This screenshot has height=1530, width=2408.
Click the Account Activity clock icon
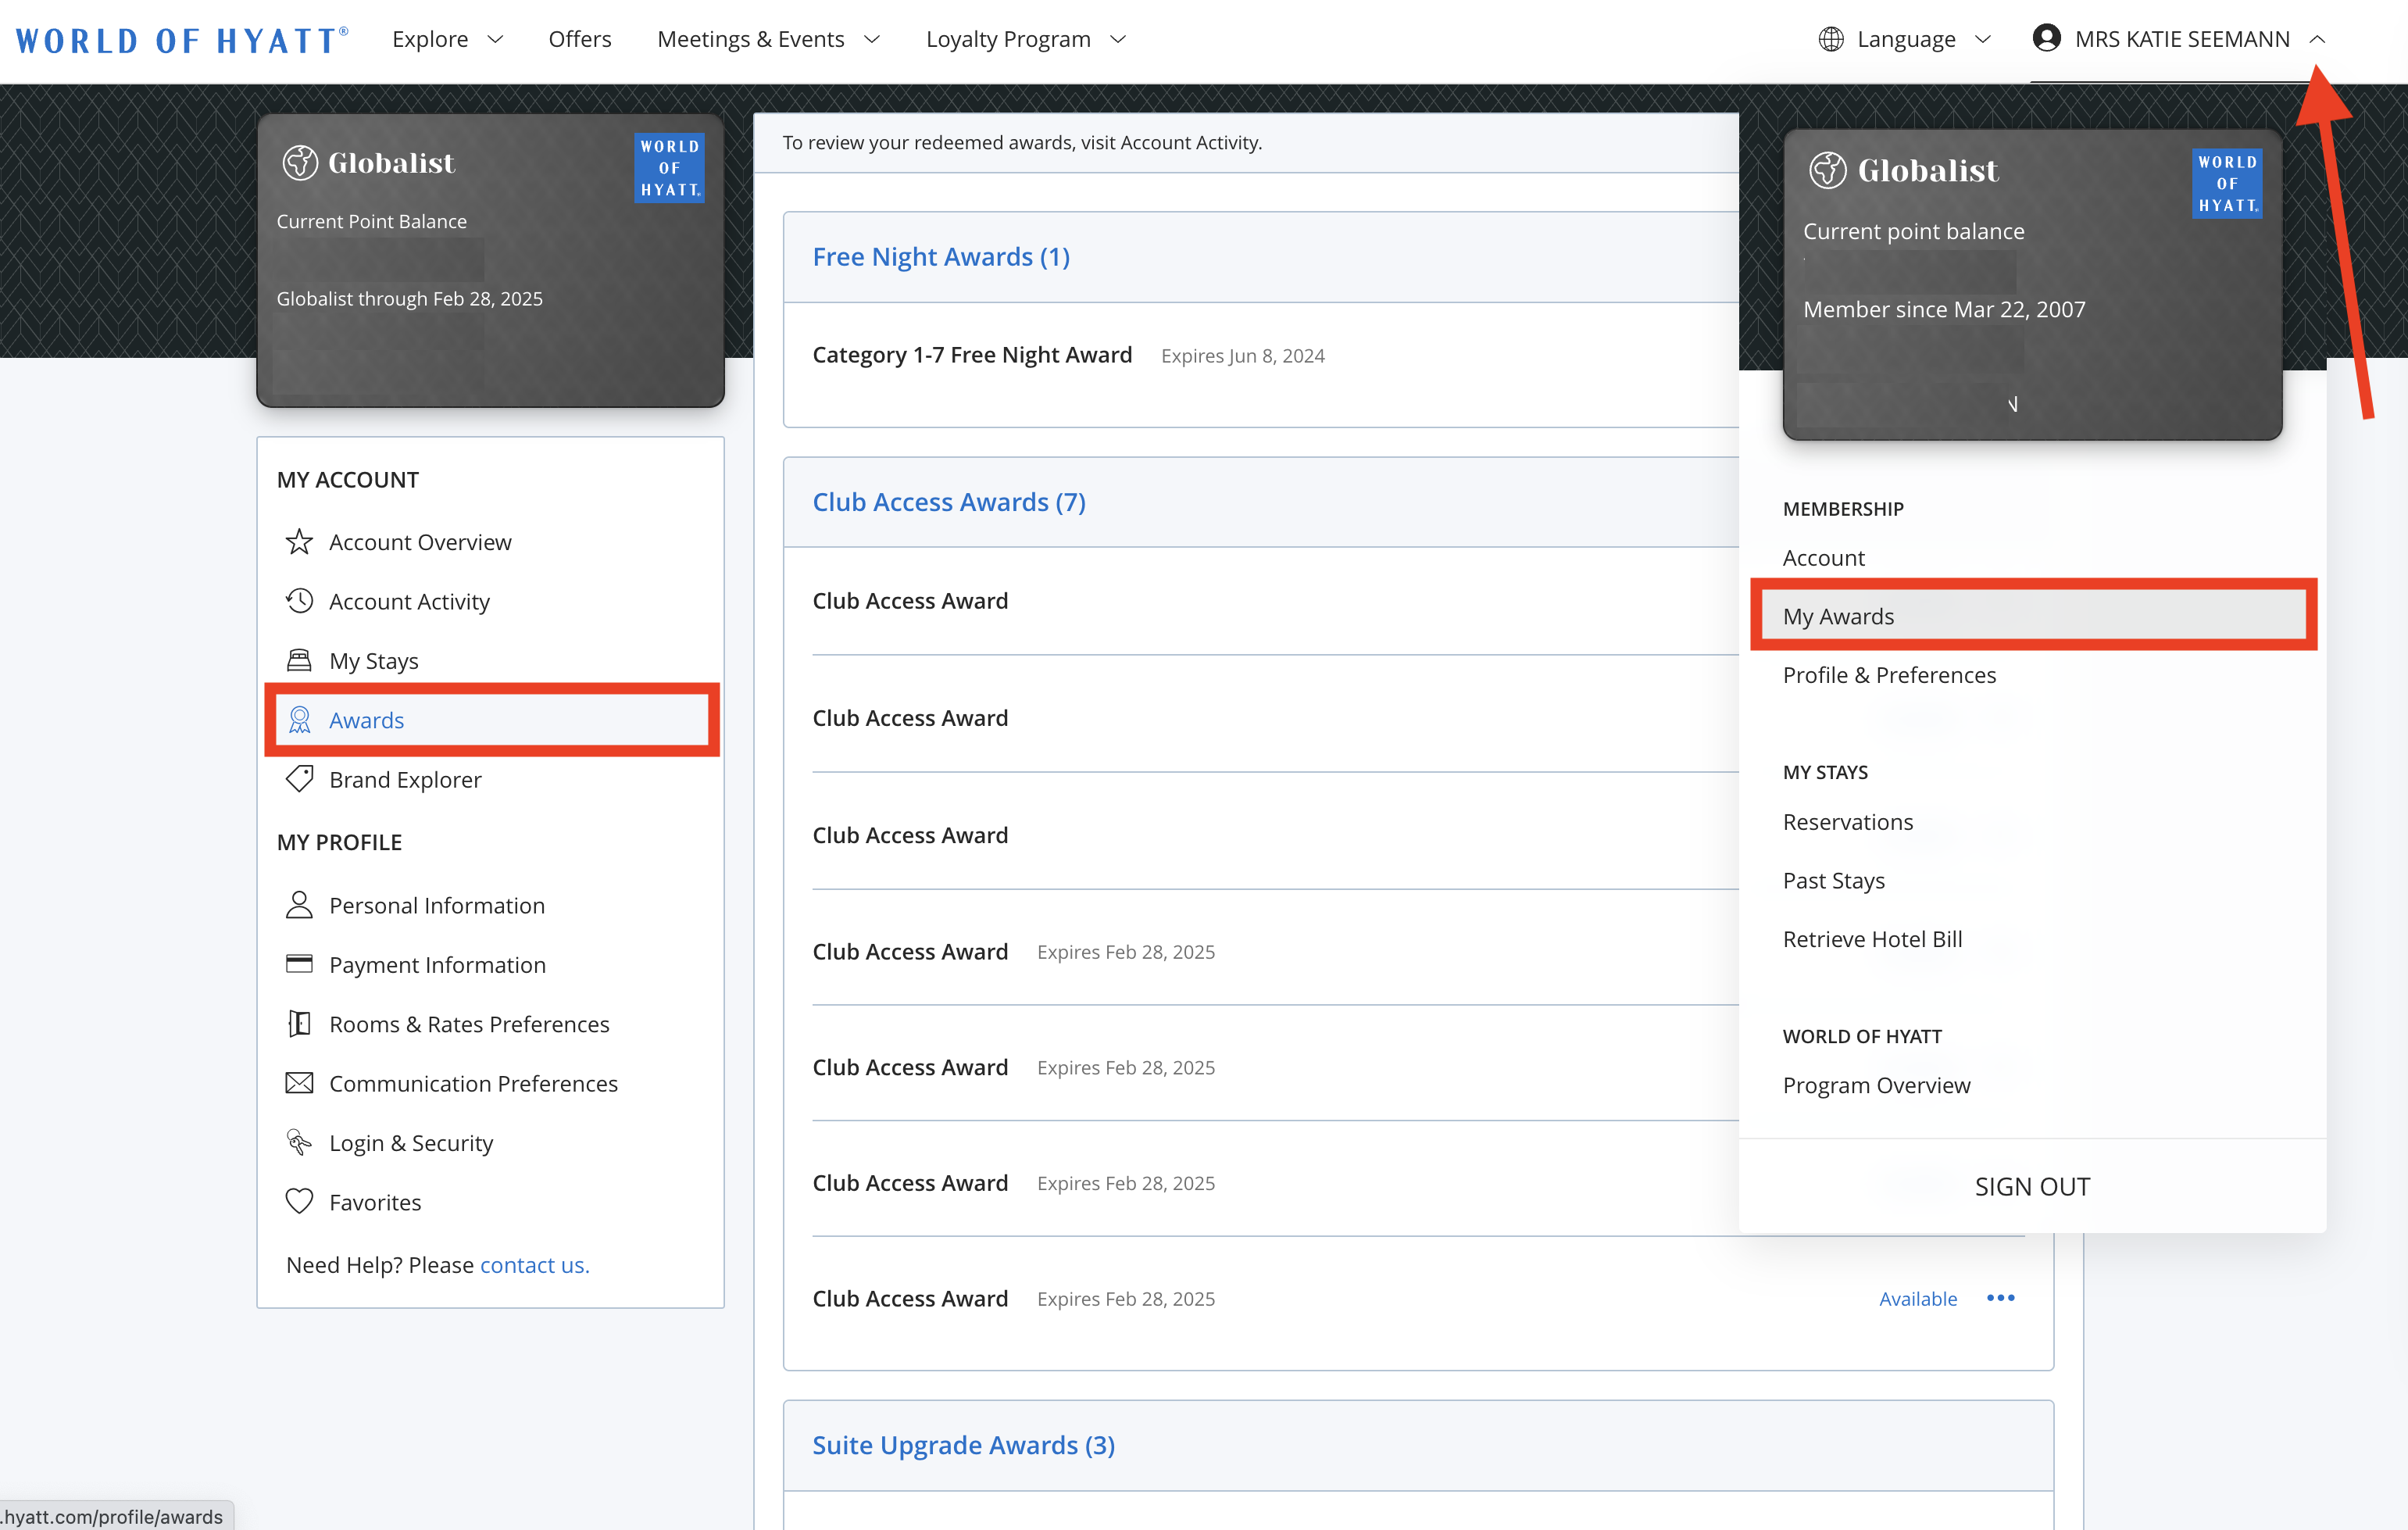pyautogui.click(x=299, y=601)
